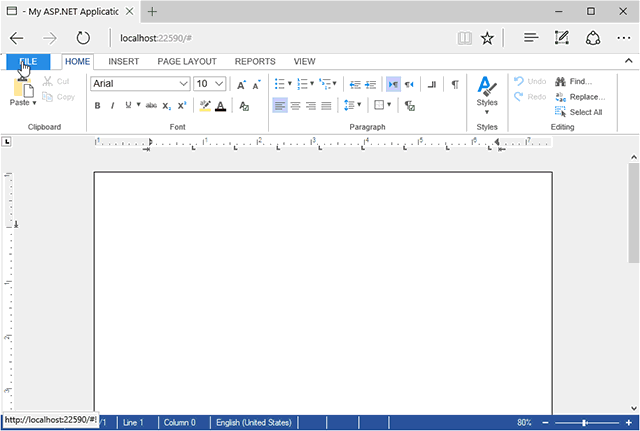Toggle strikethrough formatting
Screen dimensions: 640x431
point(151,106)
